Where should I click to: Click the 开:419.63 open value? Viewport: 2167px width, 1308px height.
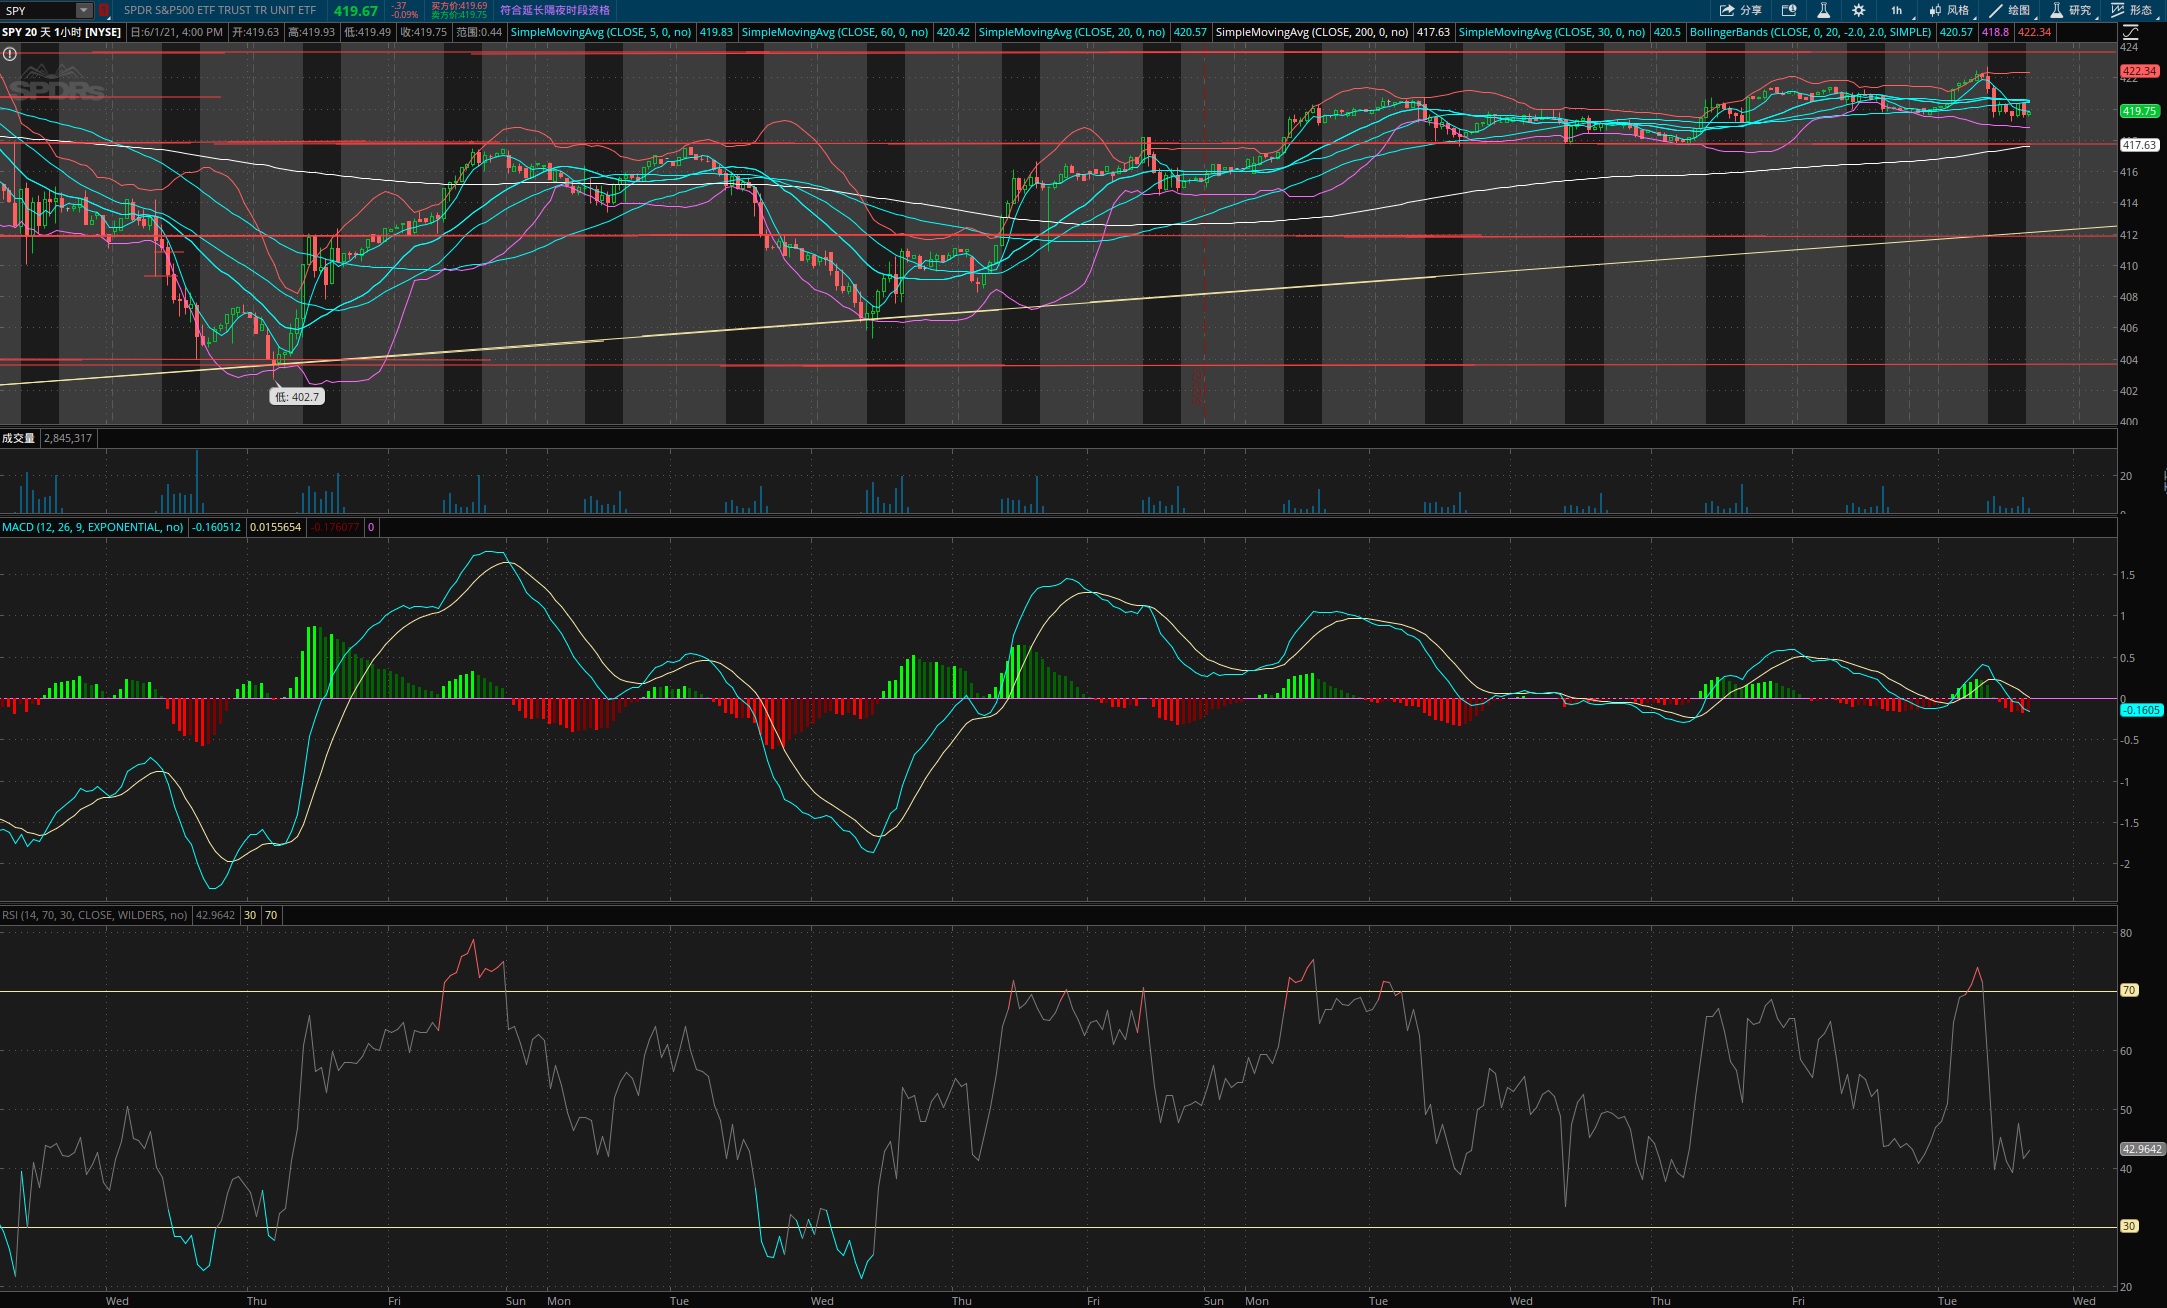tap(255, 32)
